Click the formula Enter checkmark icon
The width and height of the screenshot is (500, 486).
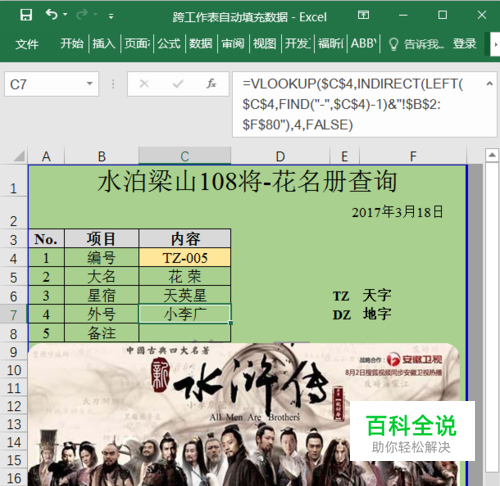pyautogui.click(x=178, y=84)
